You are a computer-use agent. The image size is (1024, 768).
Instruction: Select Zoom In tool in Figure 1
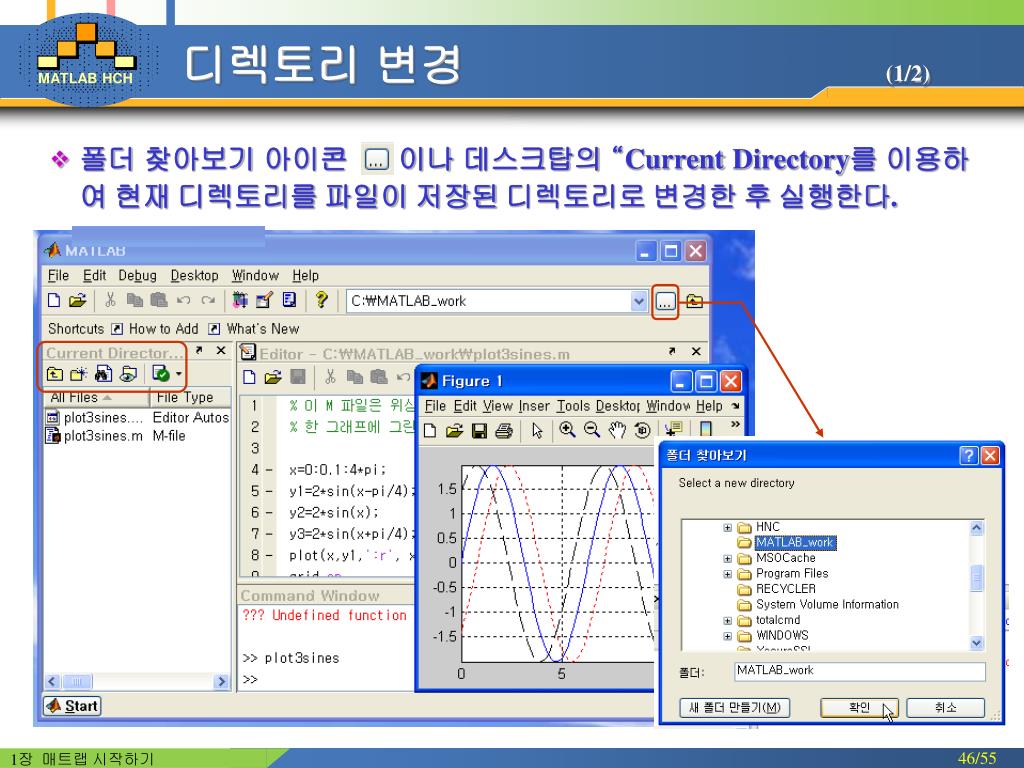[x=567, y=430]
